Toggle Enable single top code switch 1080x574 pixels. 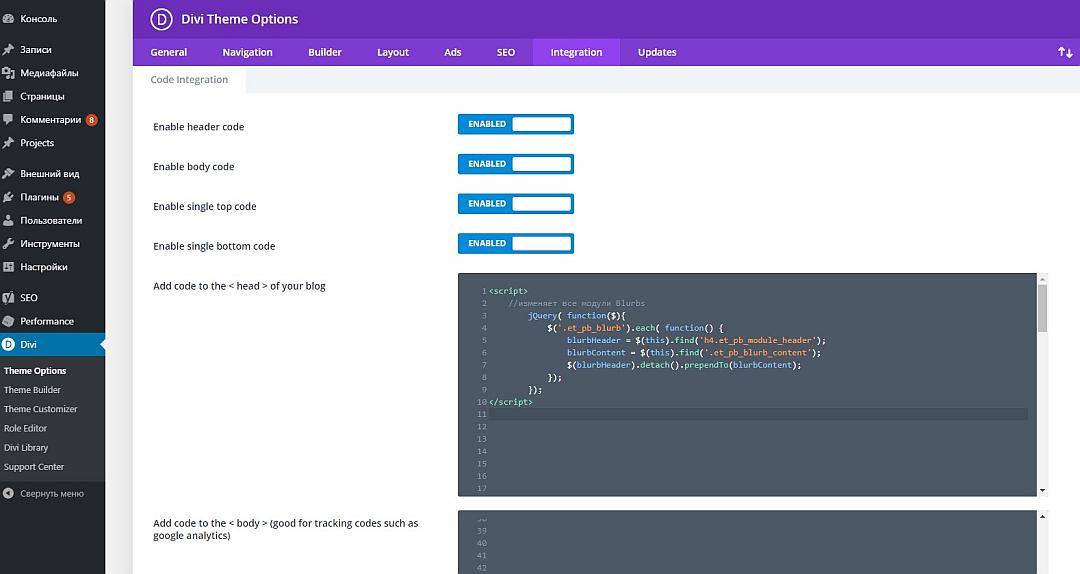pyautogui.click(x=516, y=204)
